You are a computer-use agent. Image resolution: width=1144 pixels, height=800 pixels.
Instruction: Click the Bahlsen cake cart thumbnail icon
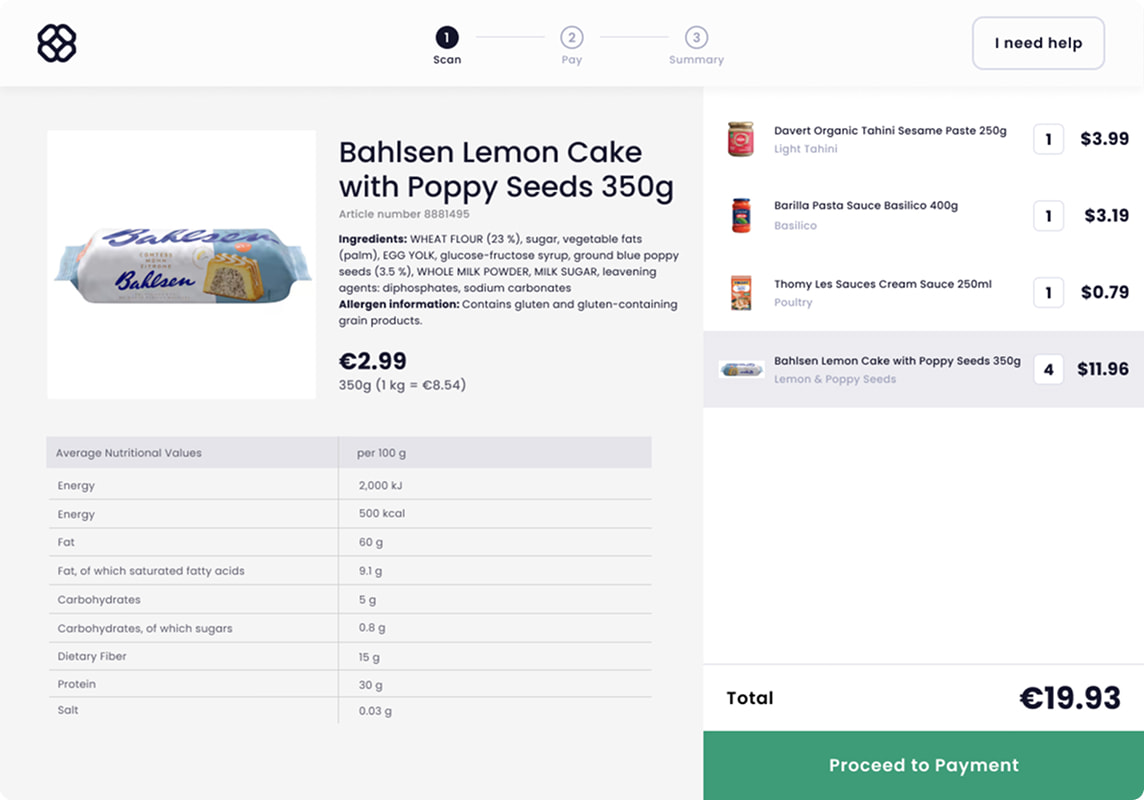tap(742, 370)
